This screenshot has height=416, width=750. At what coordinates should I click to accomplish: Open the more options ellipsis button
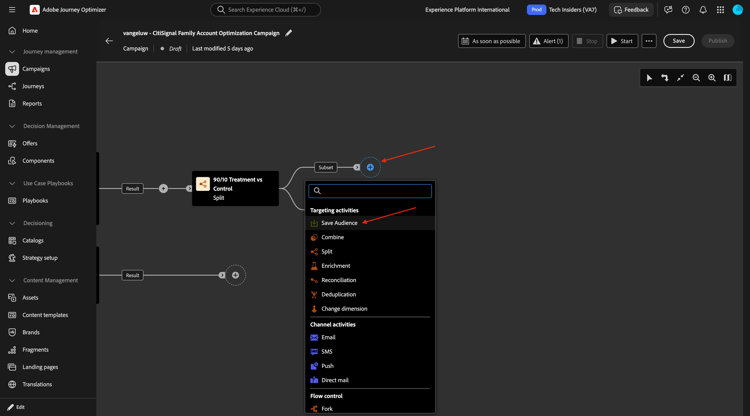point(649,41)
